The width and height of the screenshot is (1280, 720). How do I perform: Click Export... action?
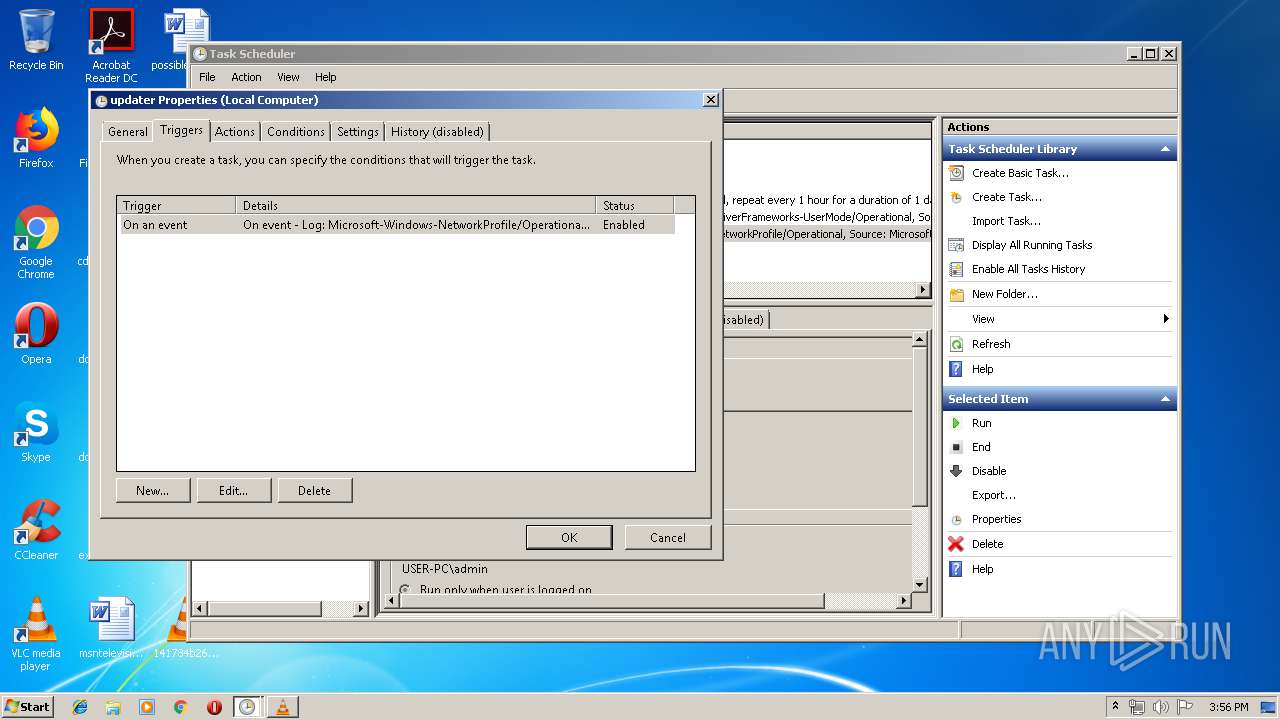[994, 495]
